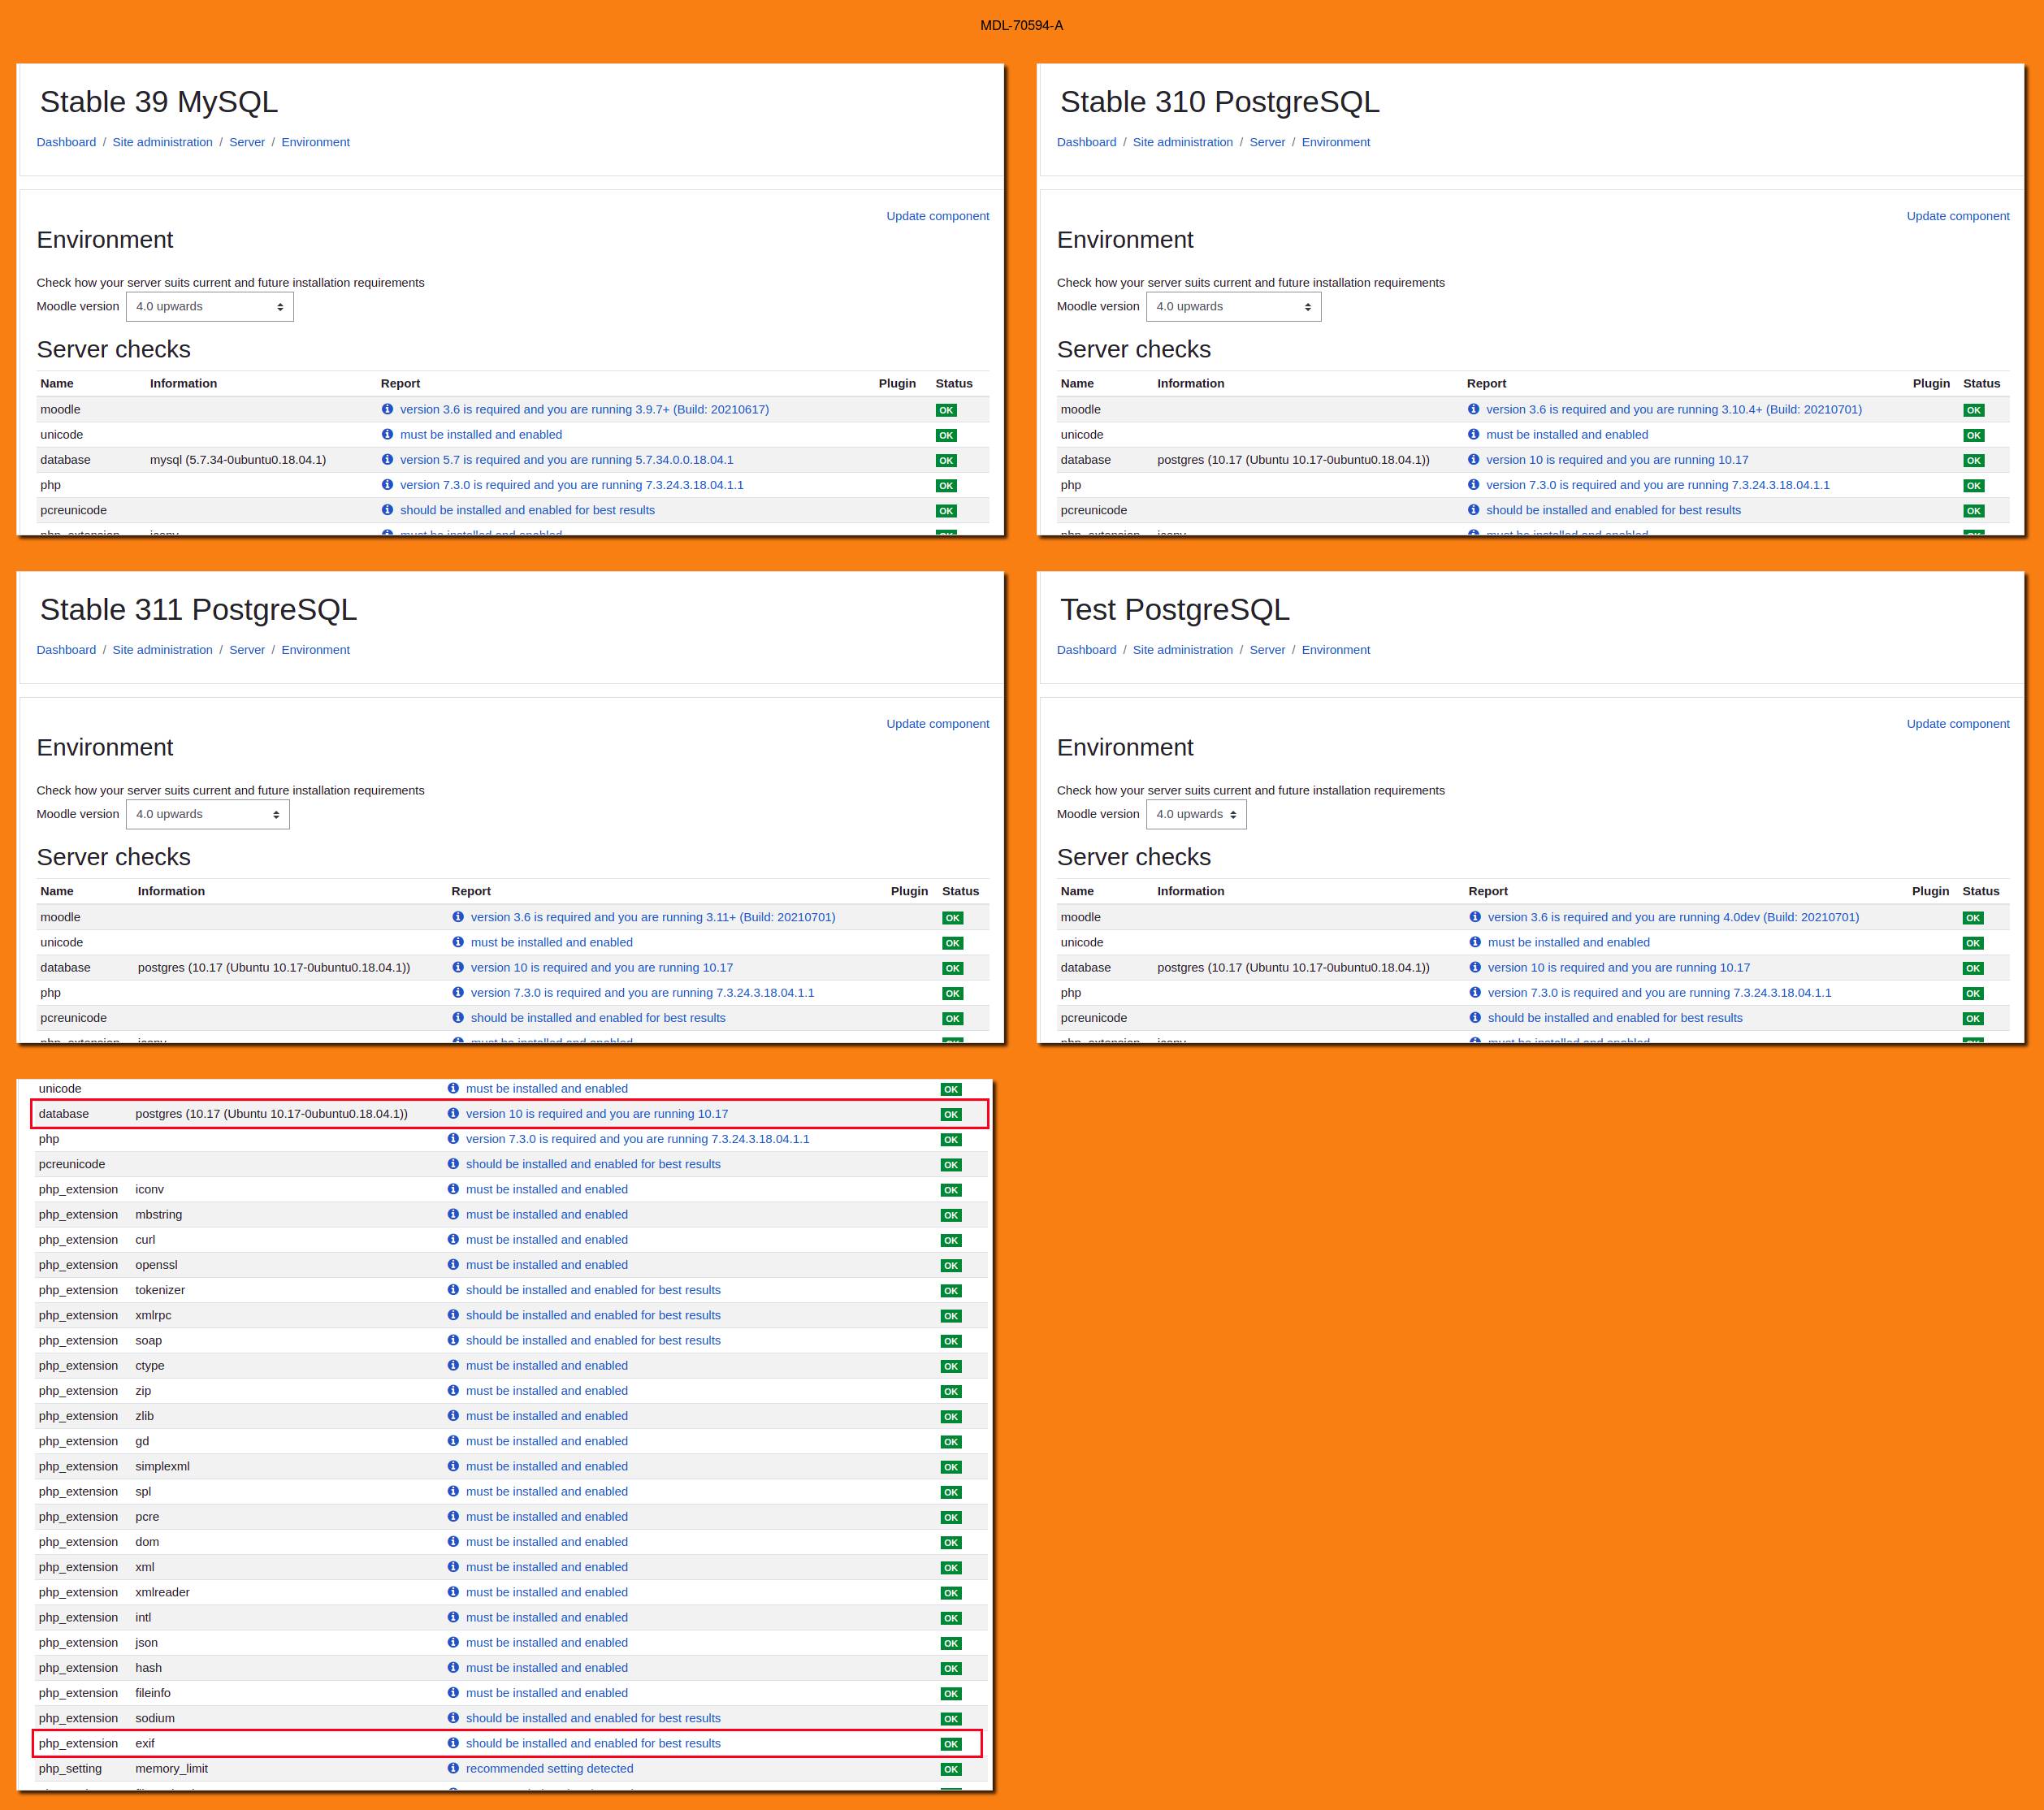Select hash extension name cell
The width and height of the screenshot is (2044, 1810).
(x=148, y=1668)
